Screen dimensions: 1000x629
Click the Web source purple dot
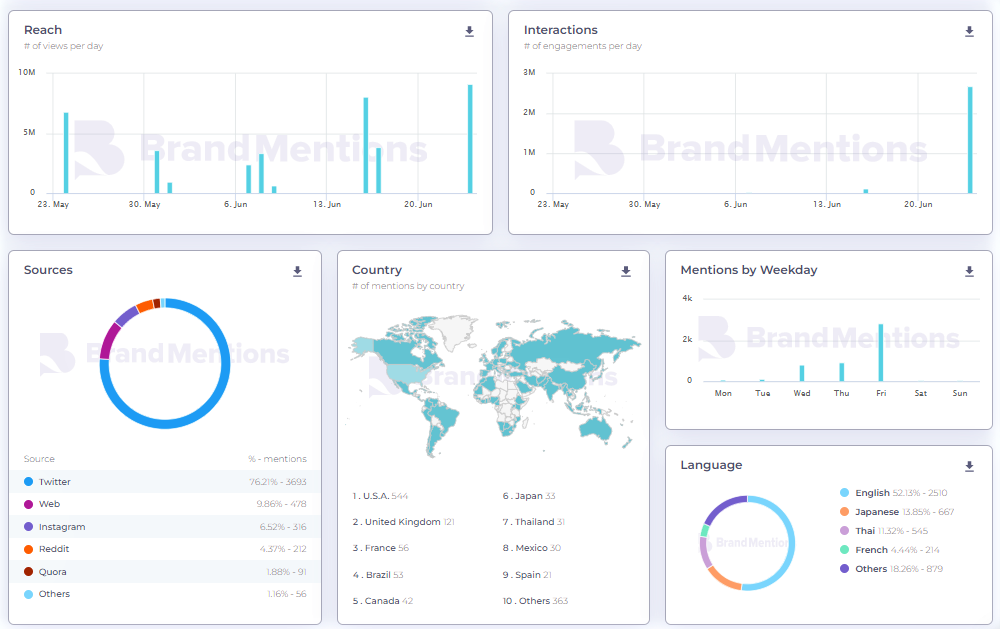29,504
